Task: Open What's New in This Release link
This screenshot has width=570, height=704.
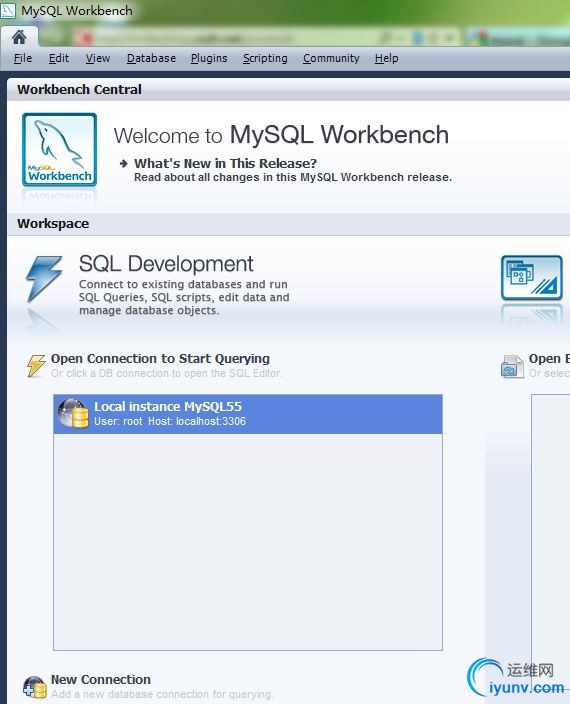Action: click(x=225, y=163)
